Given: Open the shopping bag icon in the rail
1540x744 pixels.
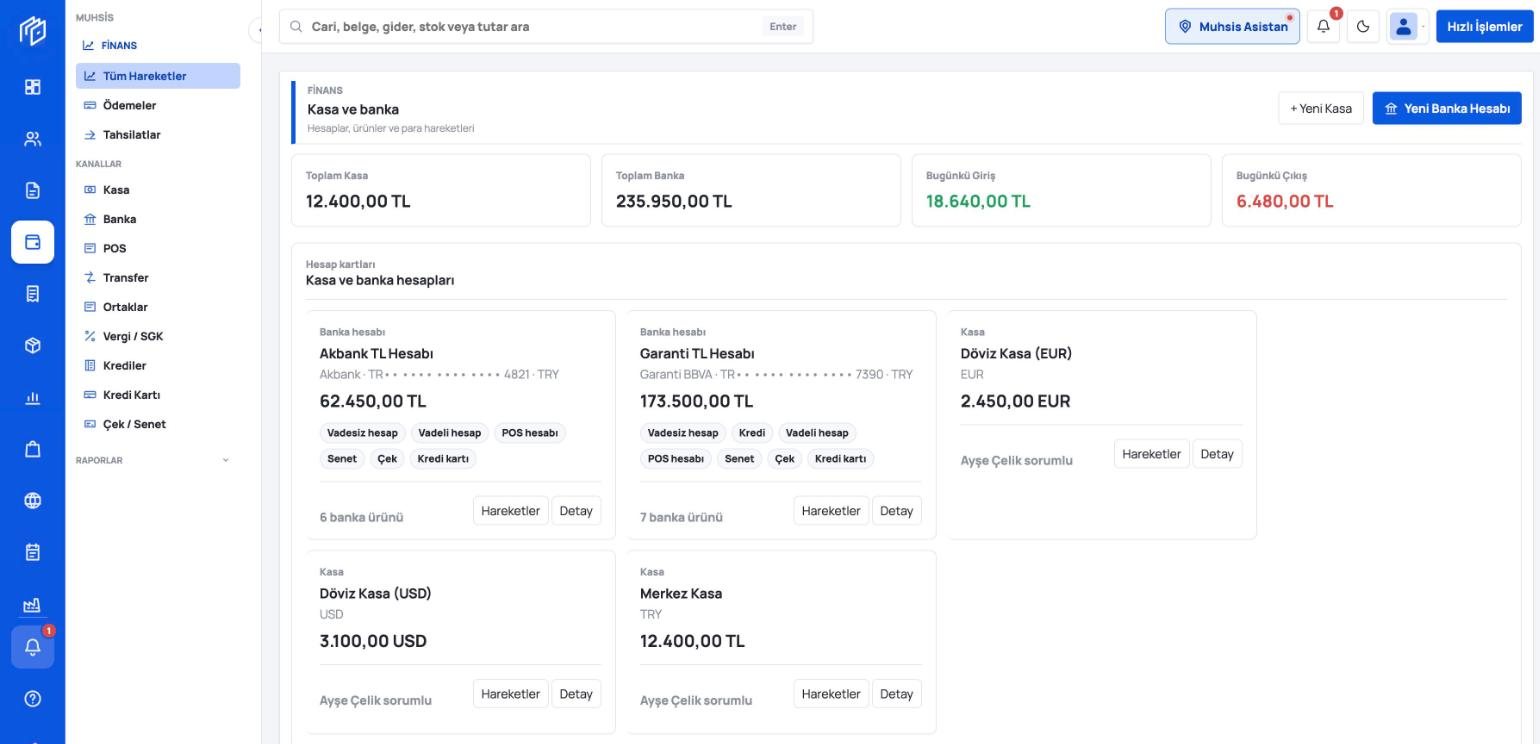Looking at the screenshot, I should [32, 449].
